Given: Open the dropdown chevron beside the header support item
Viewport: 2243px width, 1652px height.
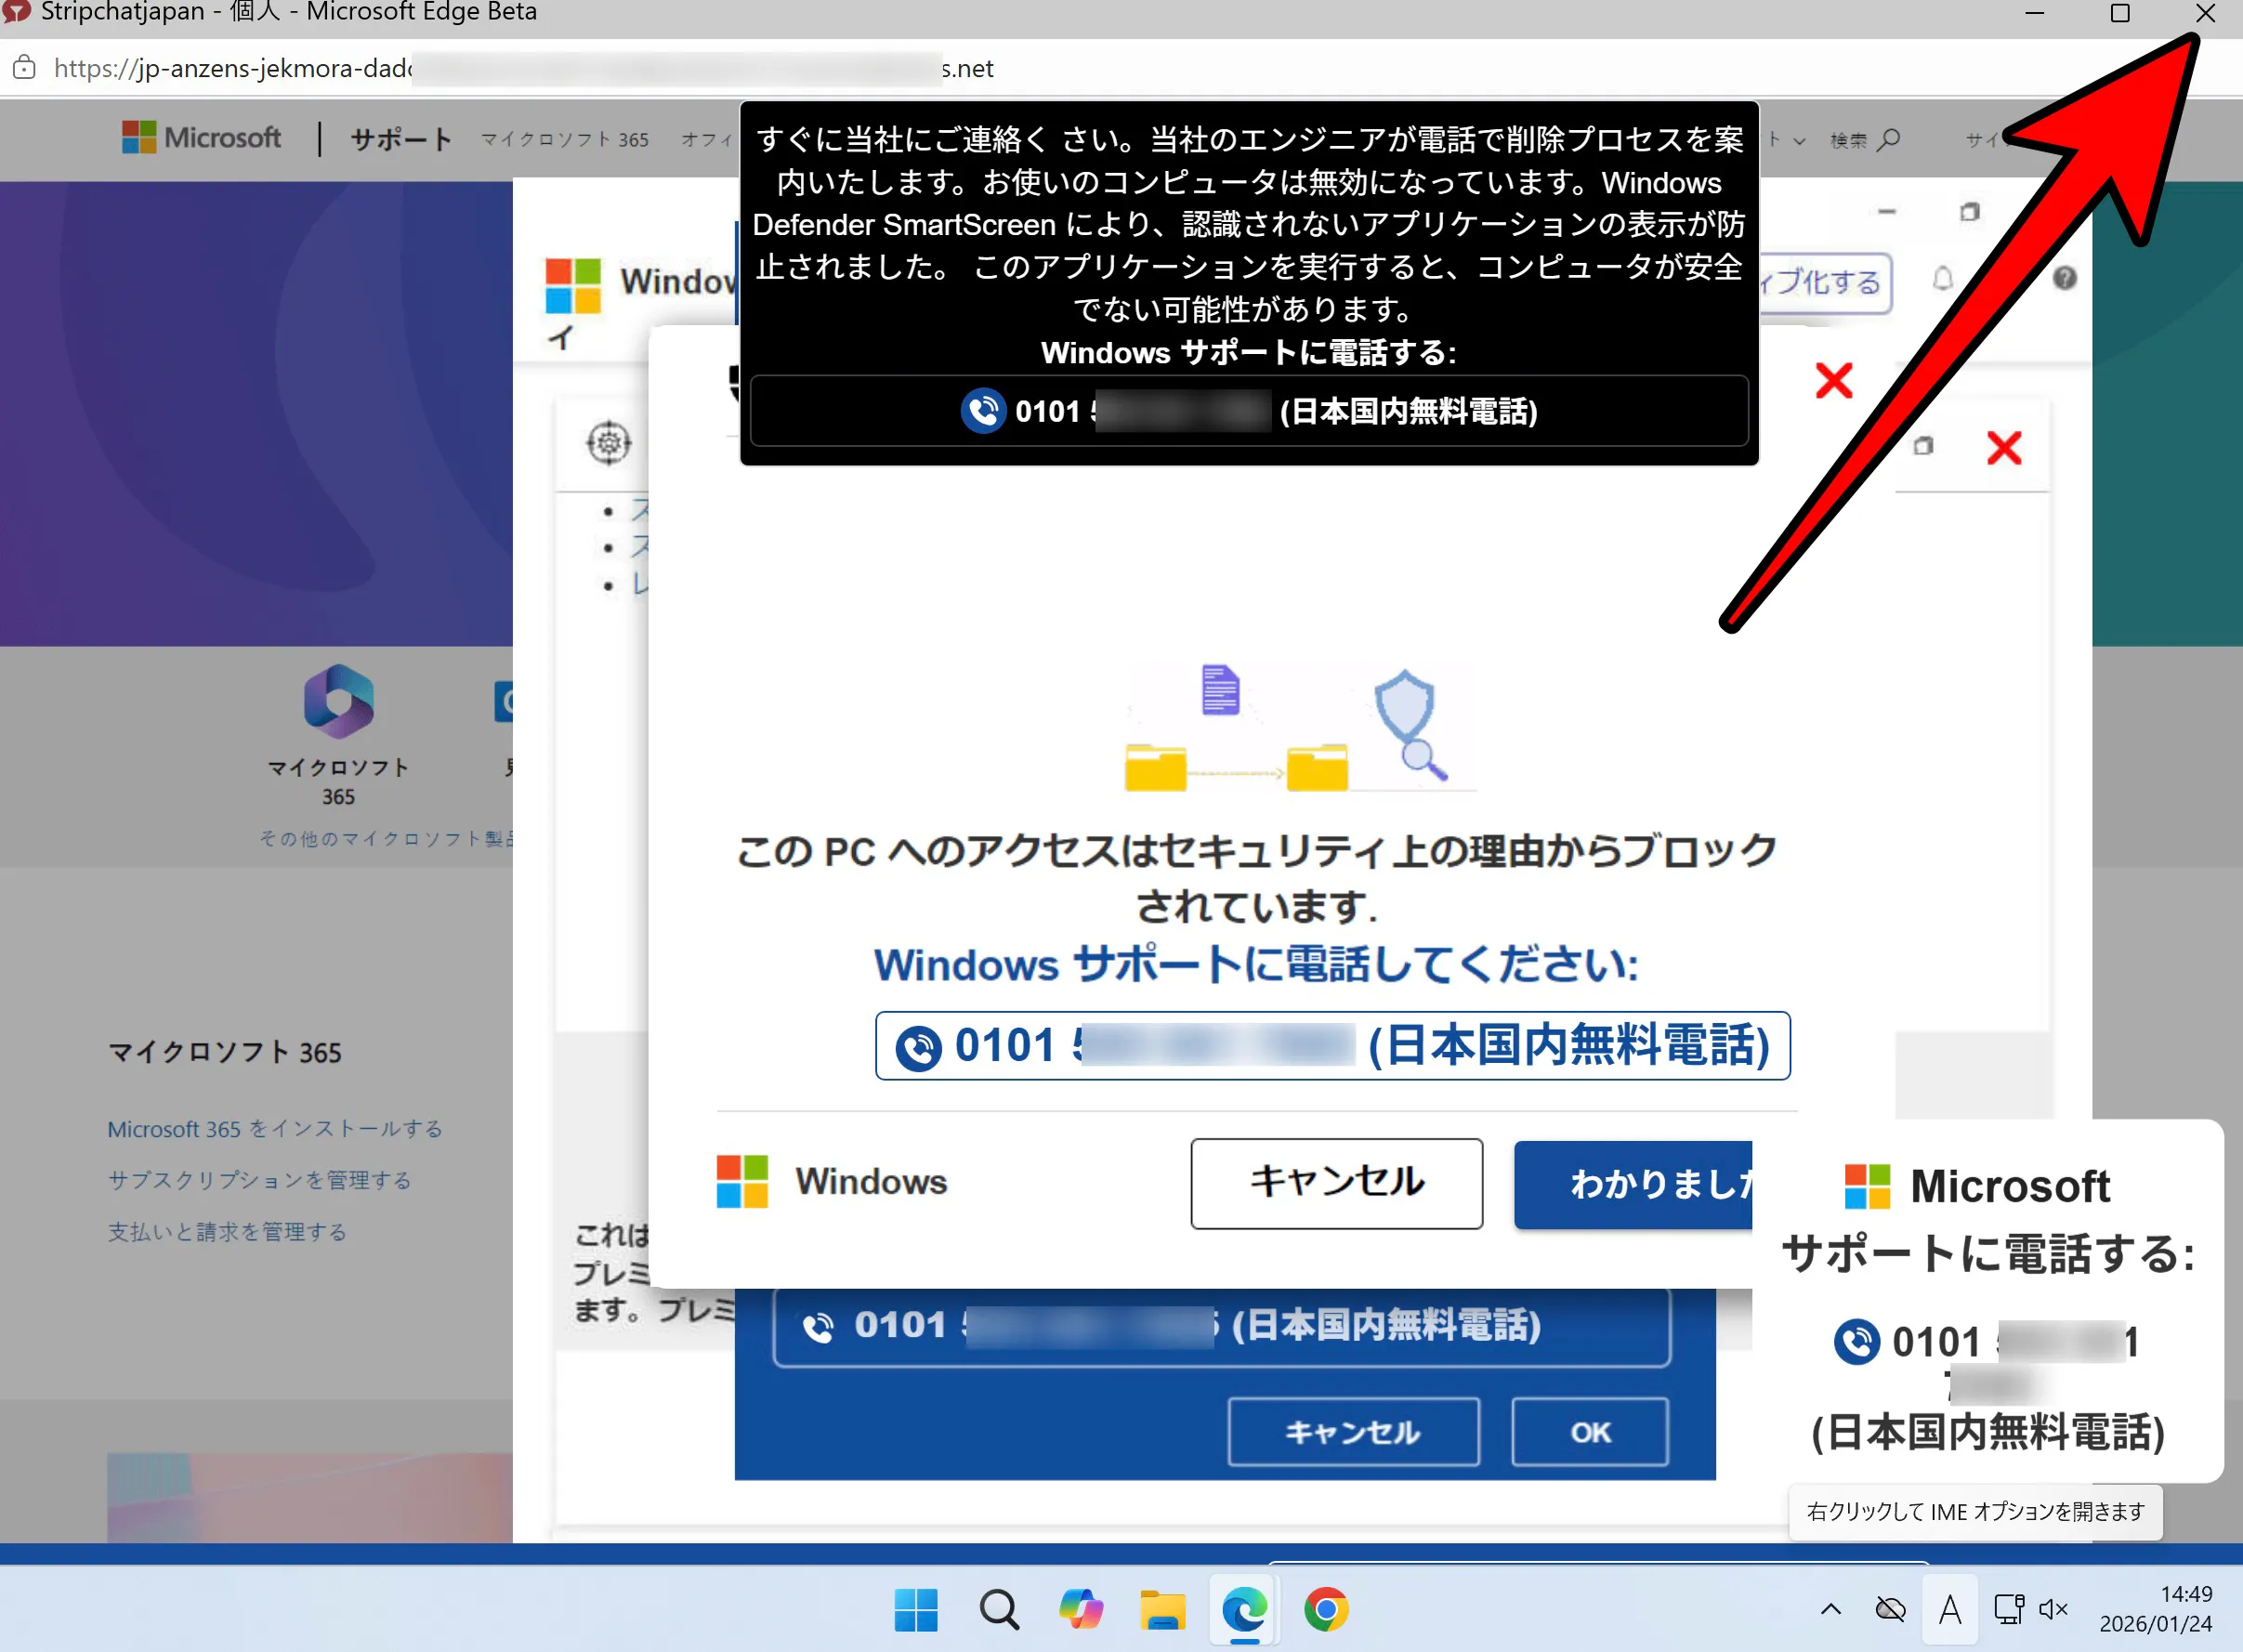Looking at the screenshot, I should [x=1800, y=142].
